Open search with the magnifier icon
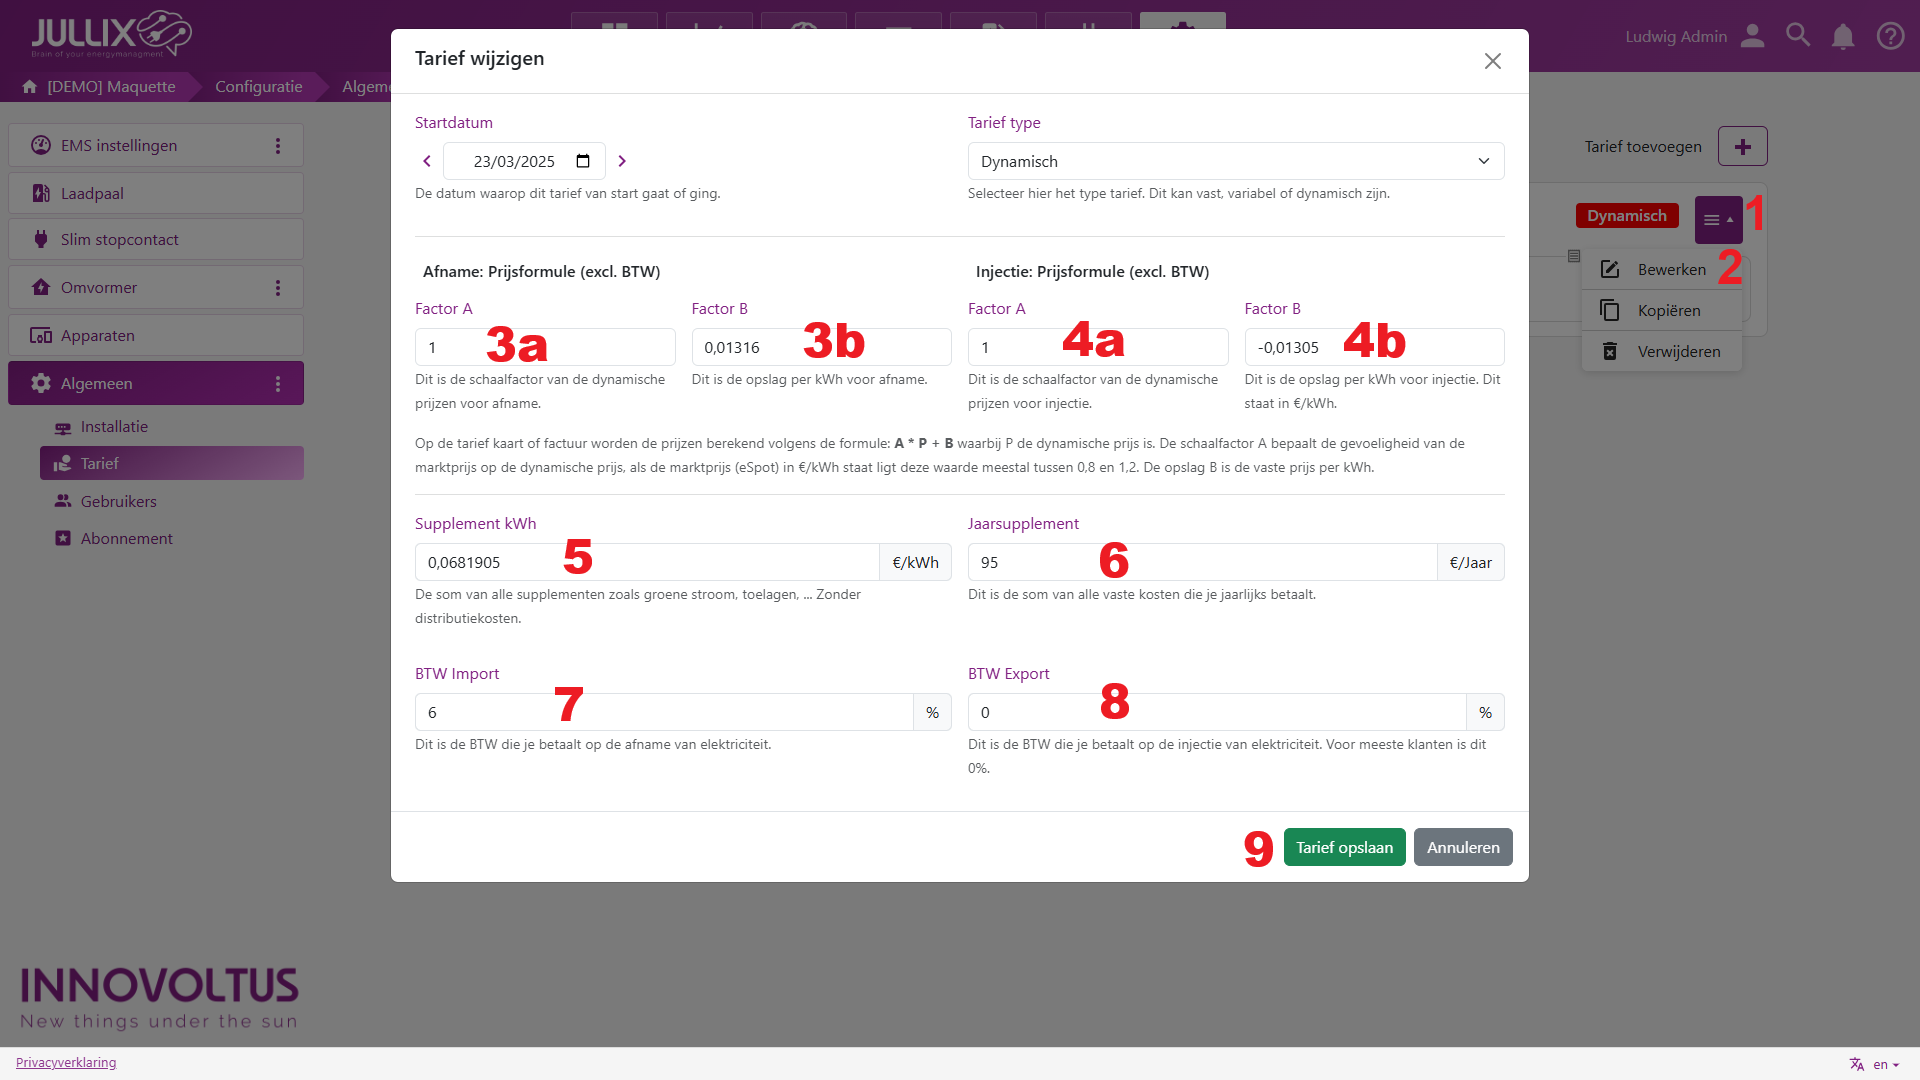Image resolution: width=1920 pixels, height=1080 pixels. pyautogui.click(x=1798, y=36)
